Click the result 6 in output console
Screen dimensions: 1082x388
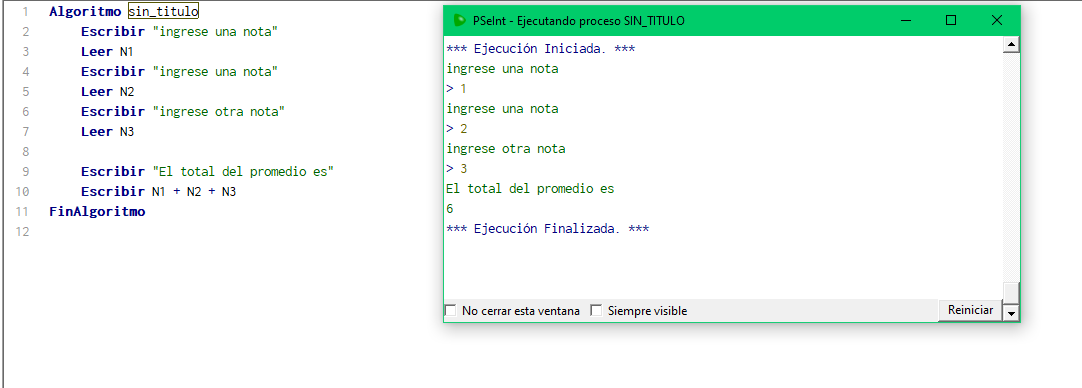click(450, 208)
